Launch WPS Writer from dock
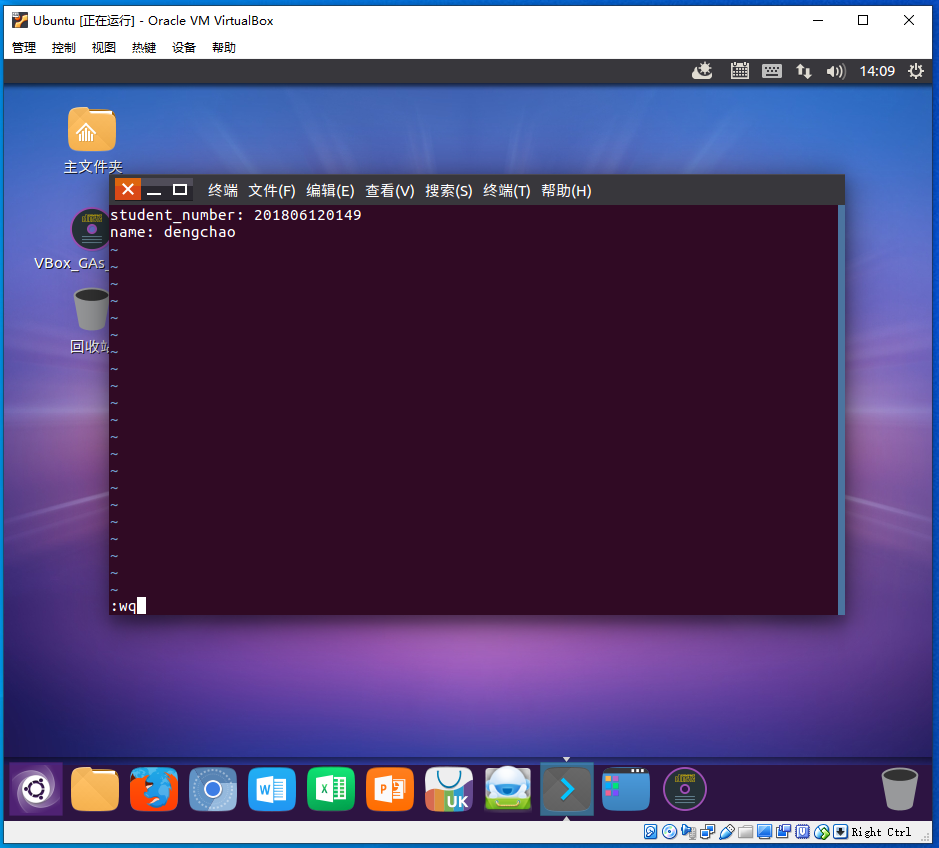The width and height of the screenshot is (939, 848). point(272,789)
